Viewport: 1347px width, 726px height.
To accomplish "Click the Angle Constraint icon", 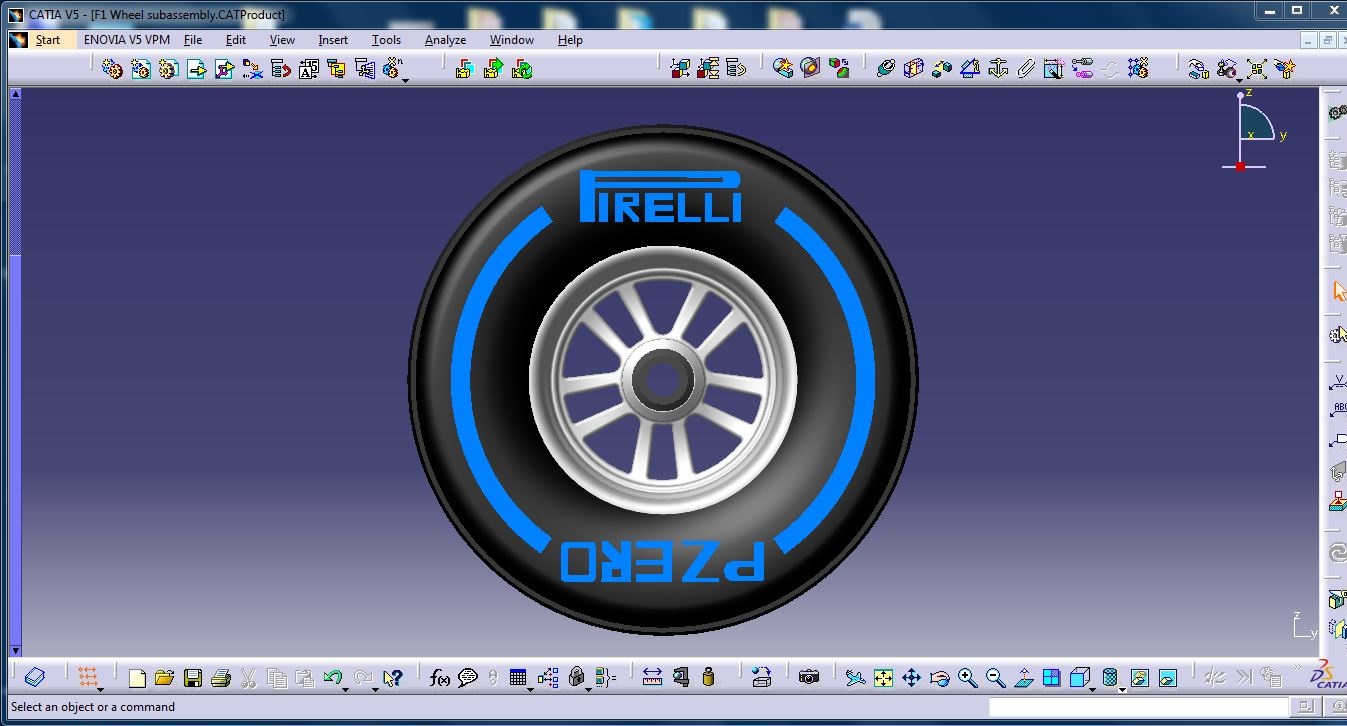I will [969, 68].
